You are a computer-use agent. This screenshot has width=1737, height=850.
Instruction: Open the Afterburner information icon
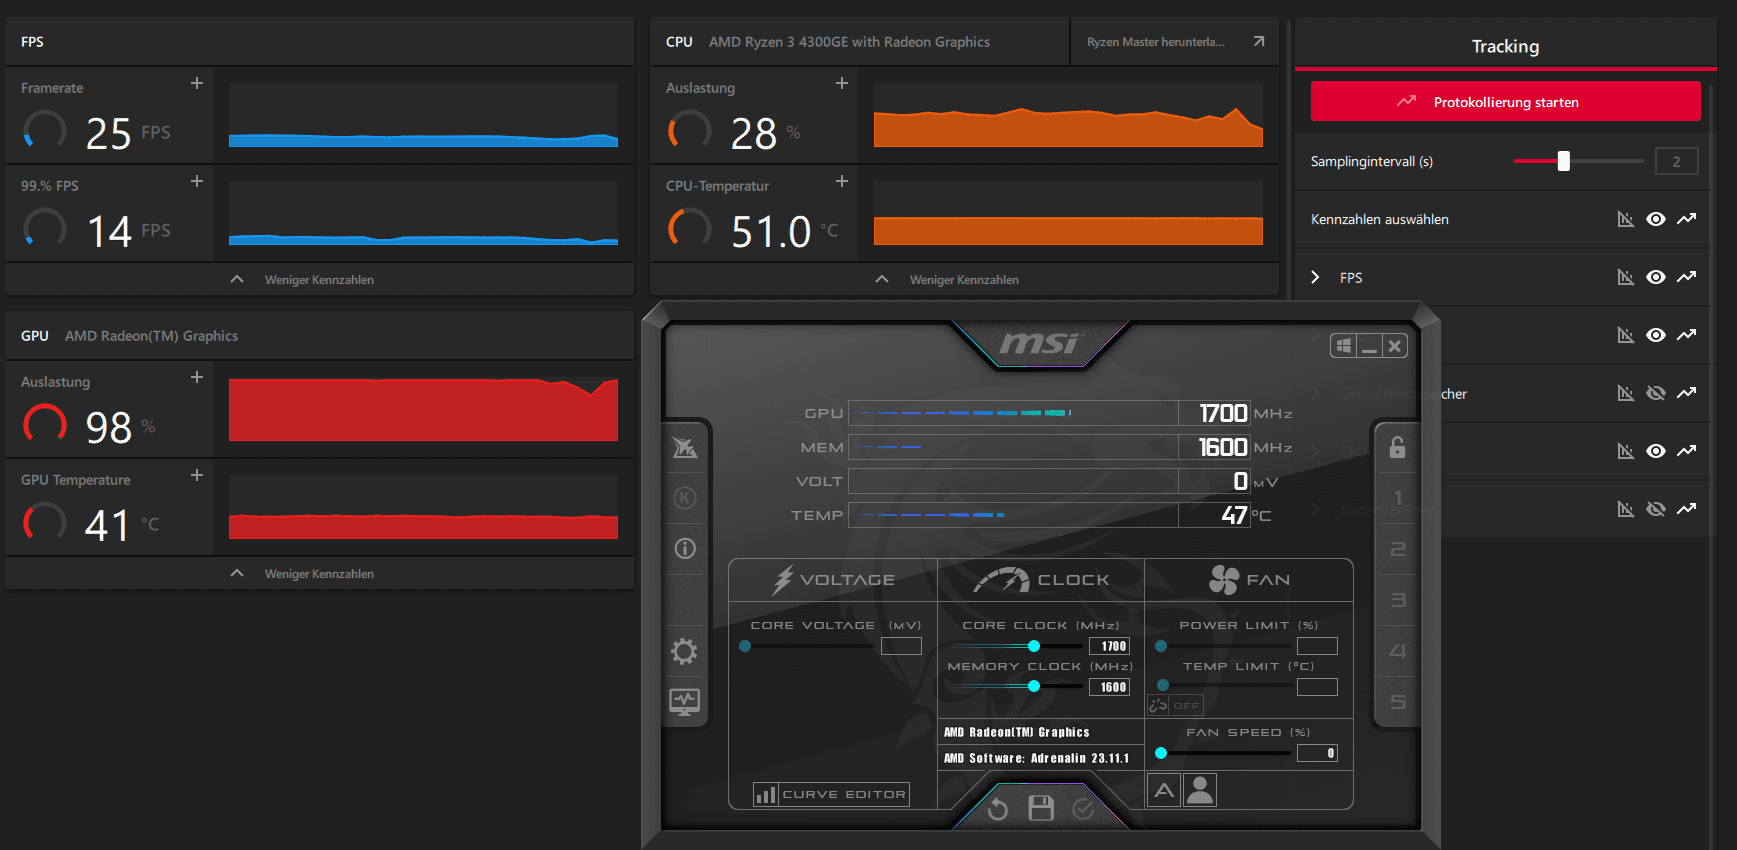tap(685, 548)
